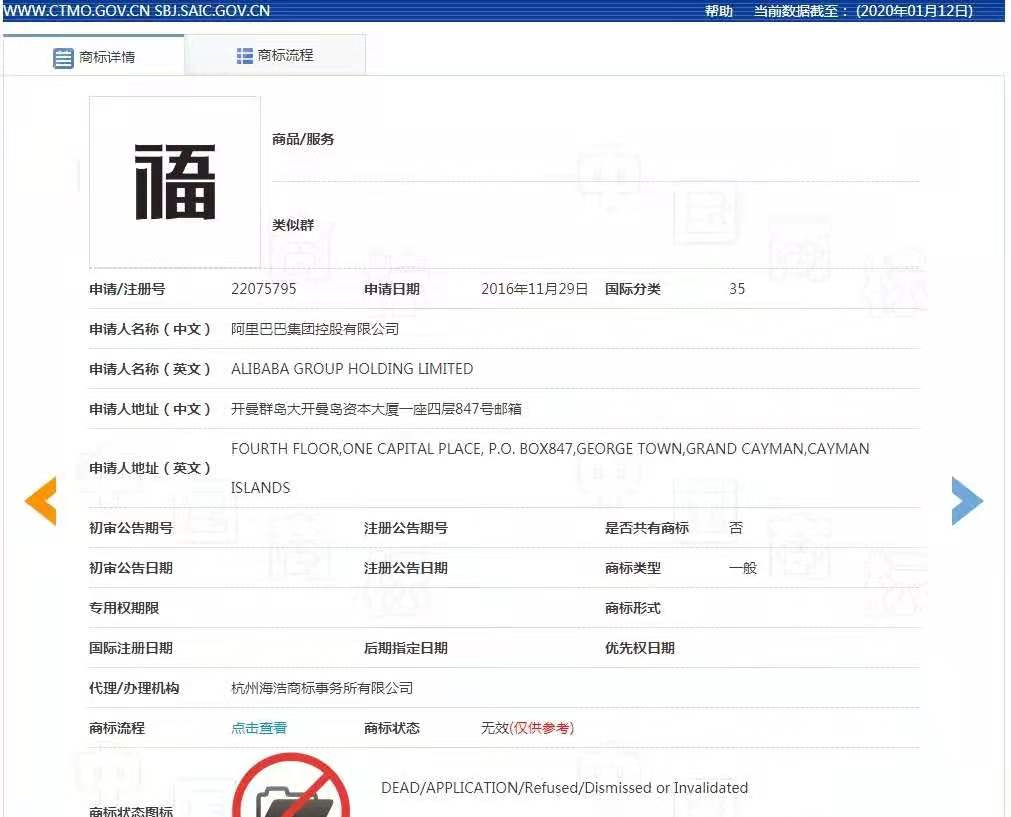Select the English address starting FOURTH FLOOR

click(550, 449)
